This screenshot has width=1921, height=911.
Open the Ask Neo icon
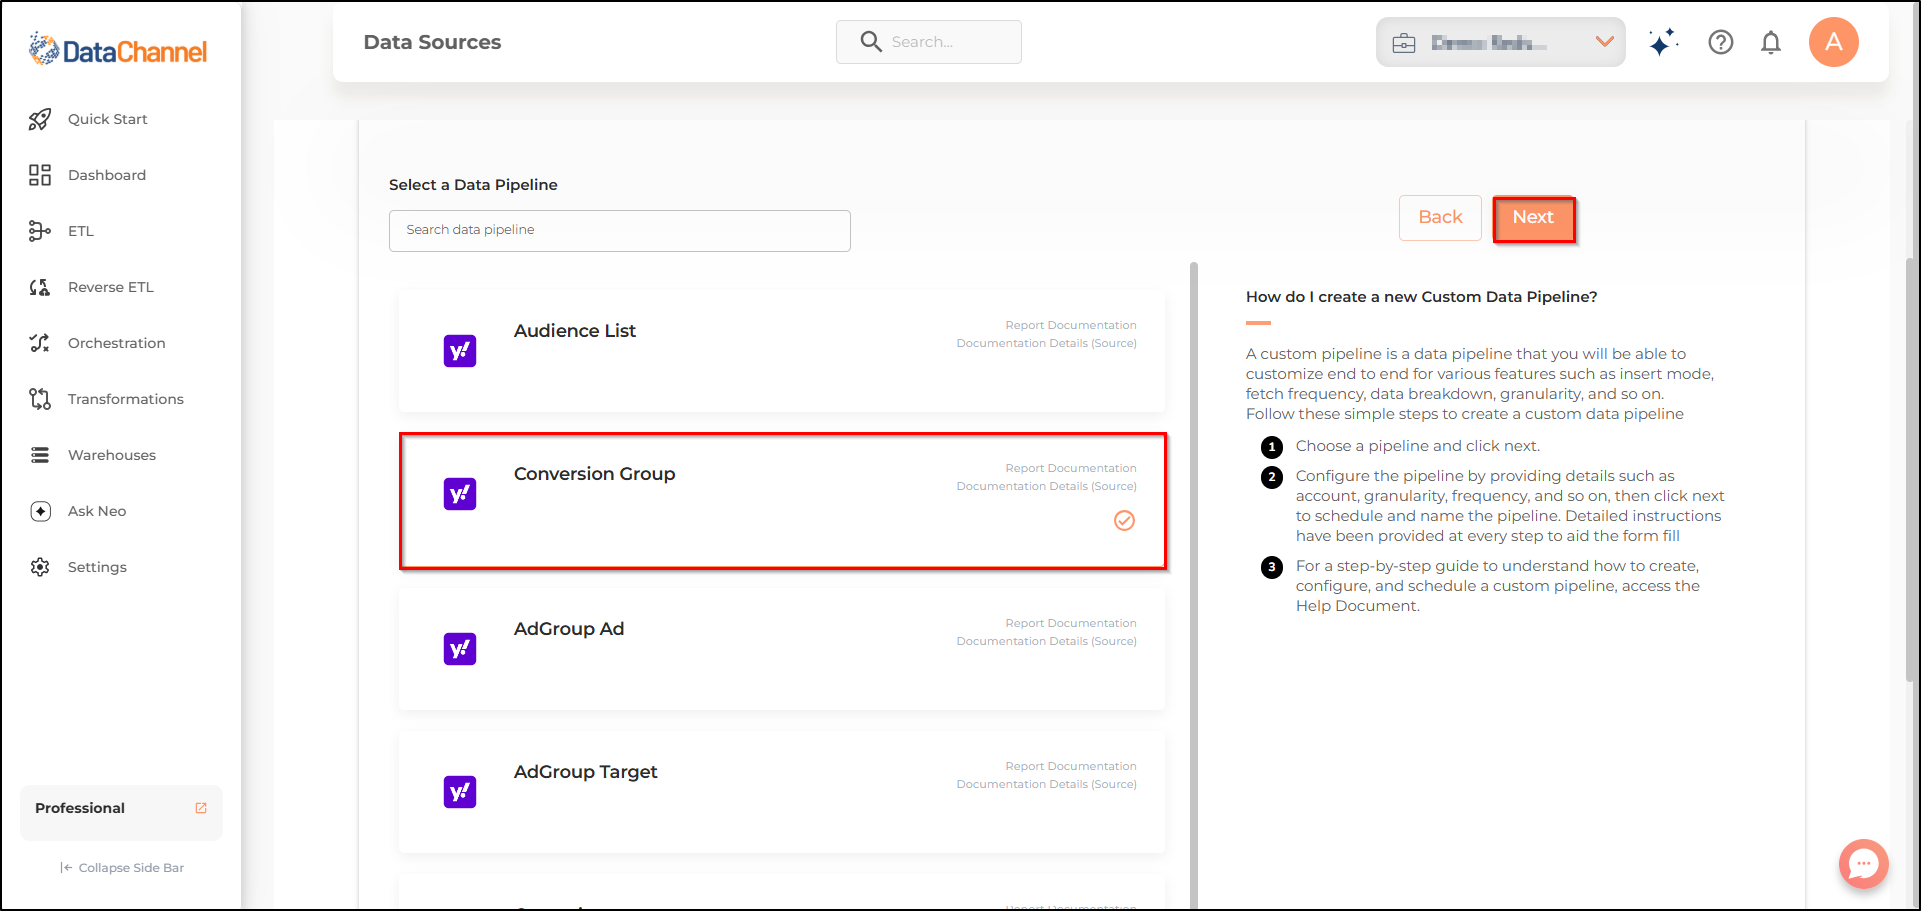pyautogui.click(x=40, y=511)
